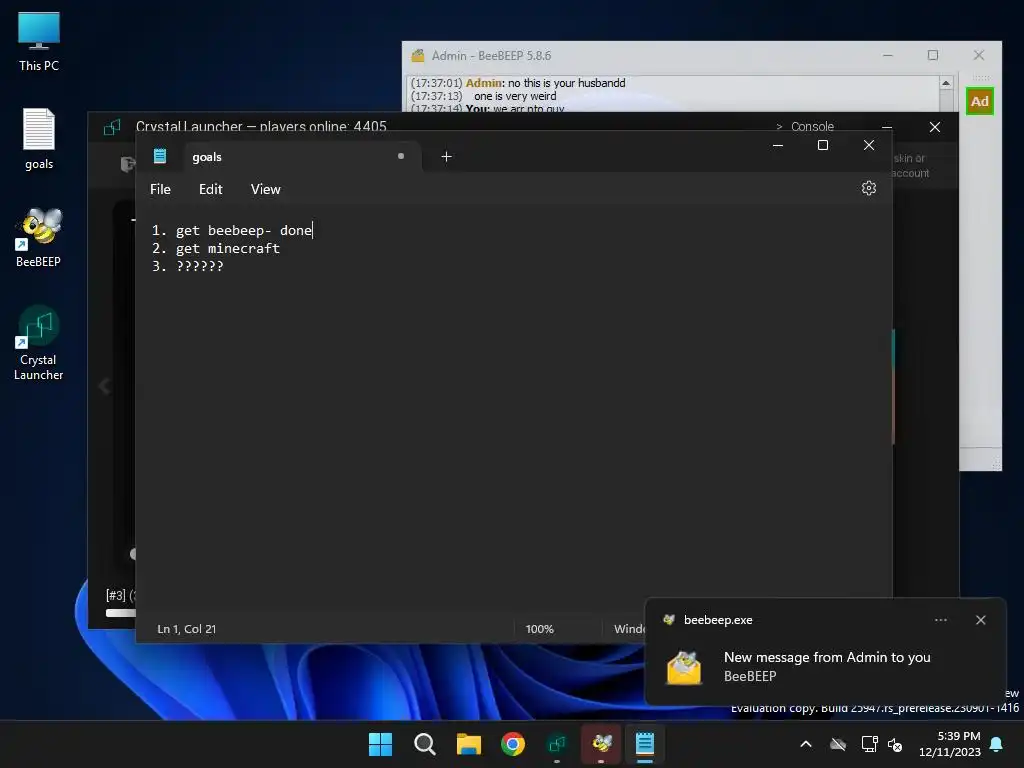Launch the BeeBEEP desktop shortcut
The width and height of the screenshot is (1024, 768).
point(39,238)
